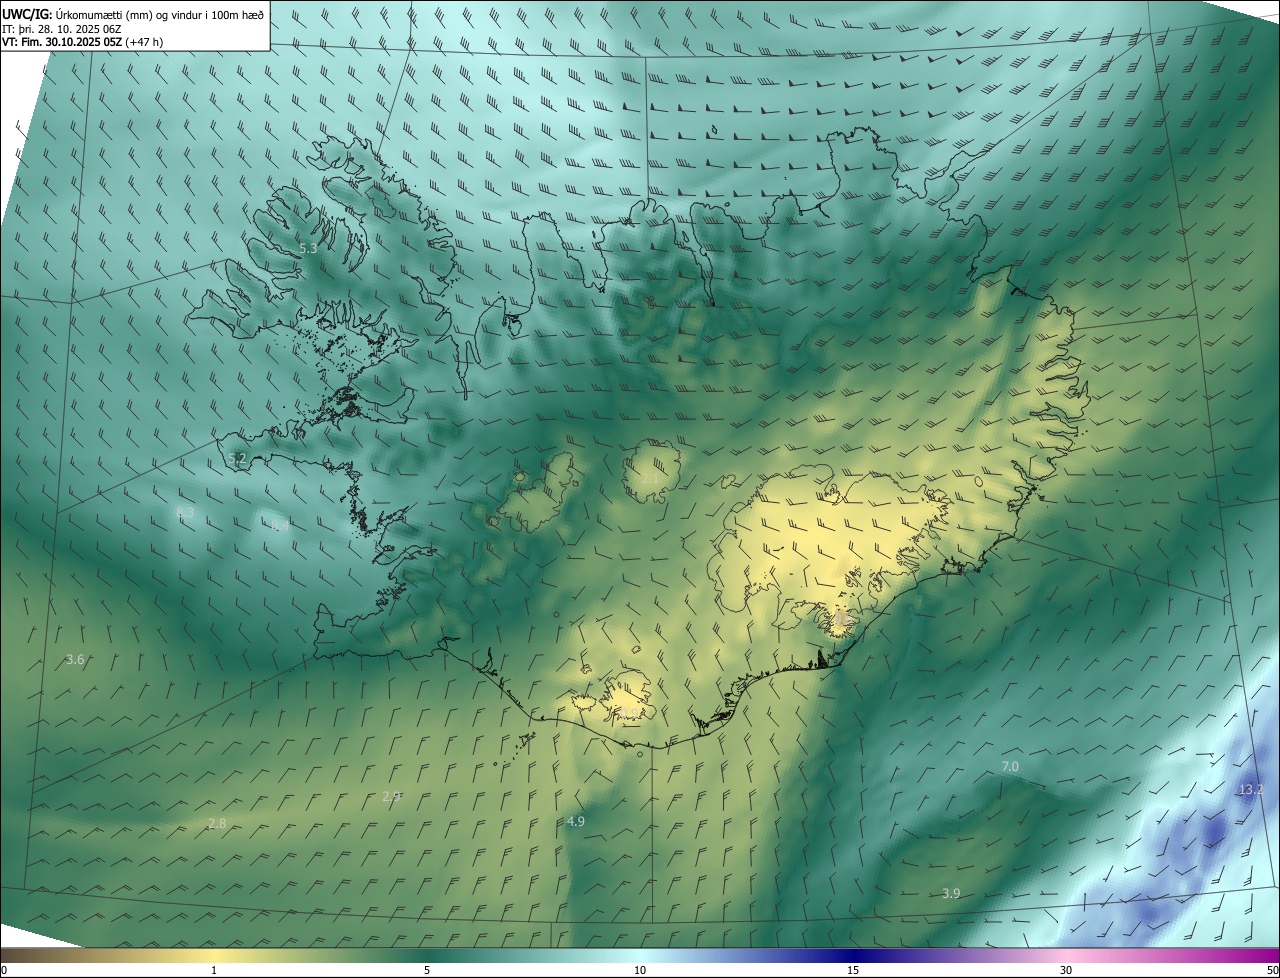Click the 3.6 value label
Screen dimensions: 1280x978
coord(75,660)
